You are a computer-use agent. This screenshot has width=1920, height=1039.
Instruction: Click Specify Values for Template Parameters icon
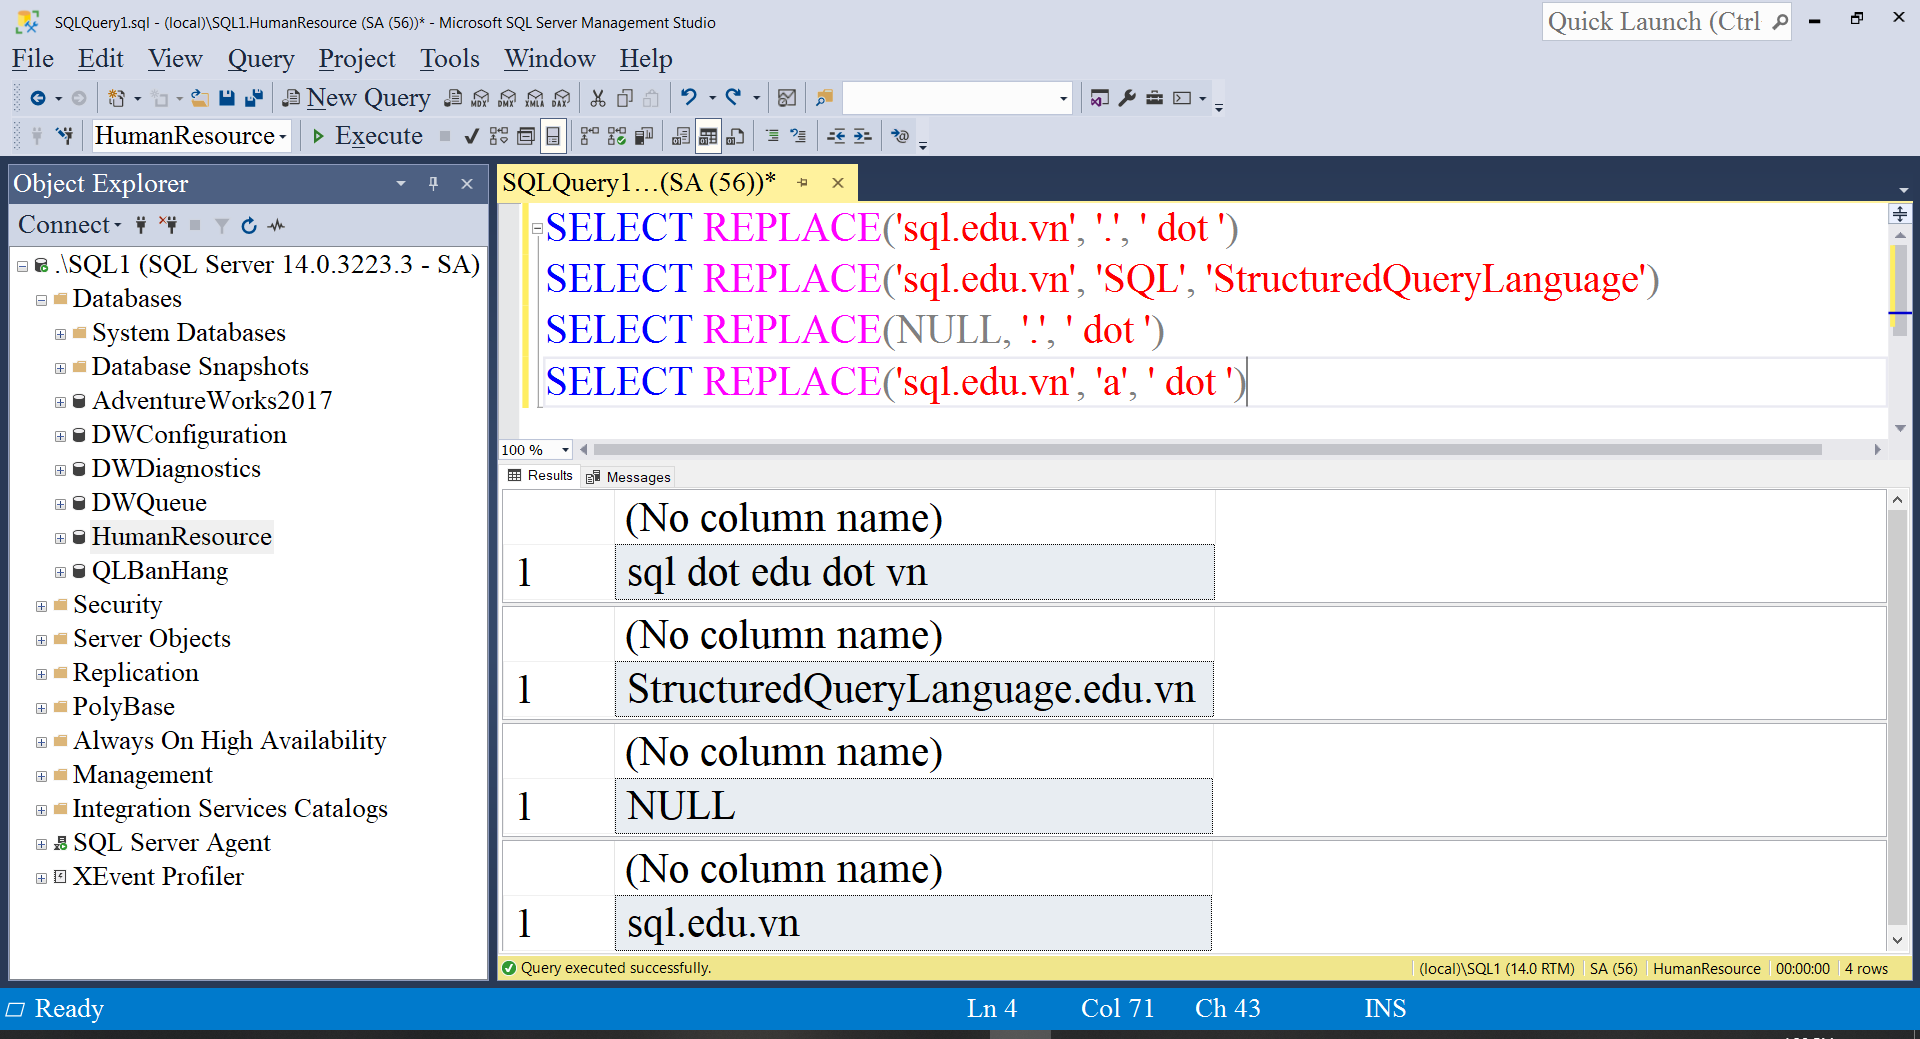pos(900,136)
